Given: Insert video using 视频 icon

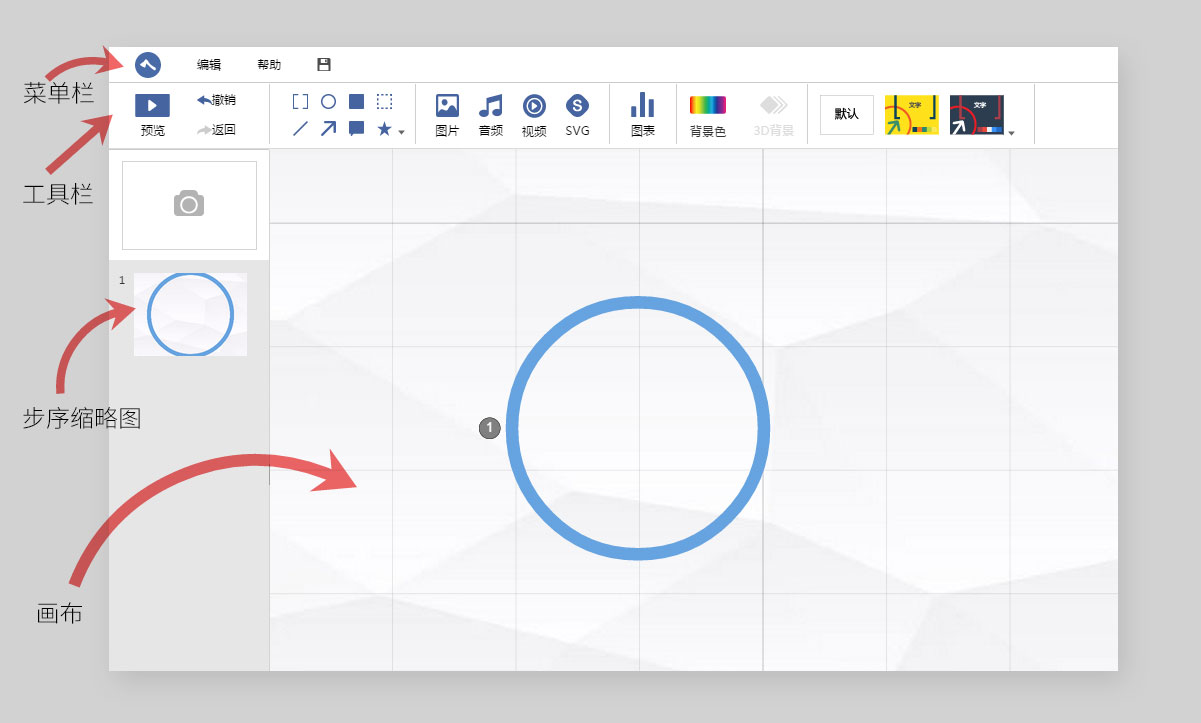Looking at the screenshot, I should [534, 106].
